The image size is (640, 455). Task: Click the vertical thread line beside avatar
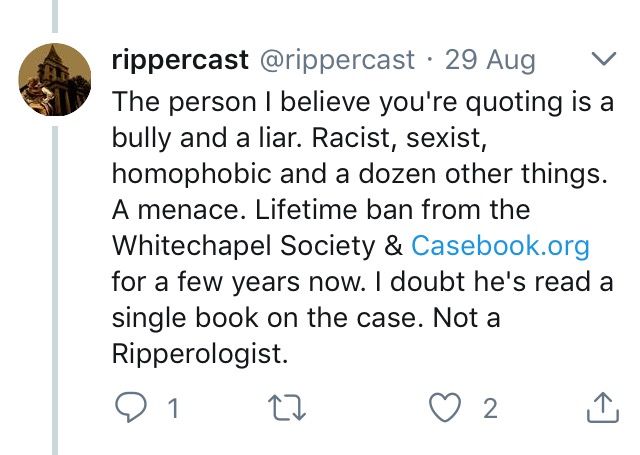coord(56,300)
